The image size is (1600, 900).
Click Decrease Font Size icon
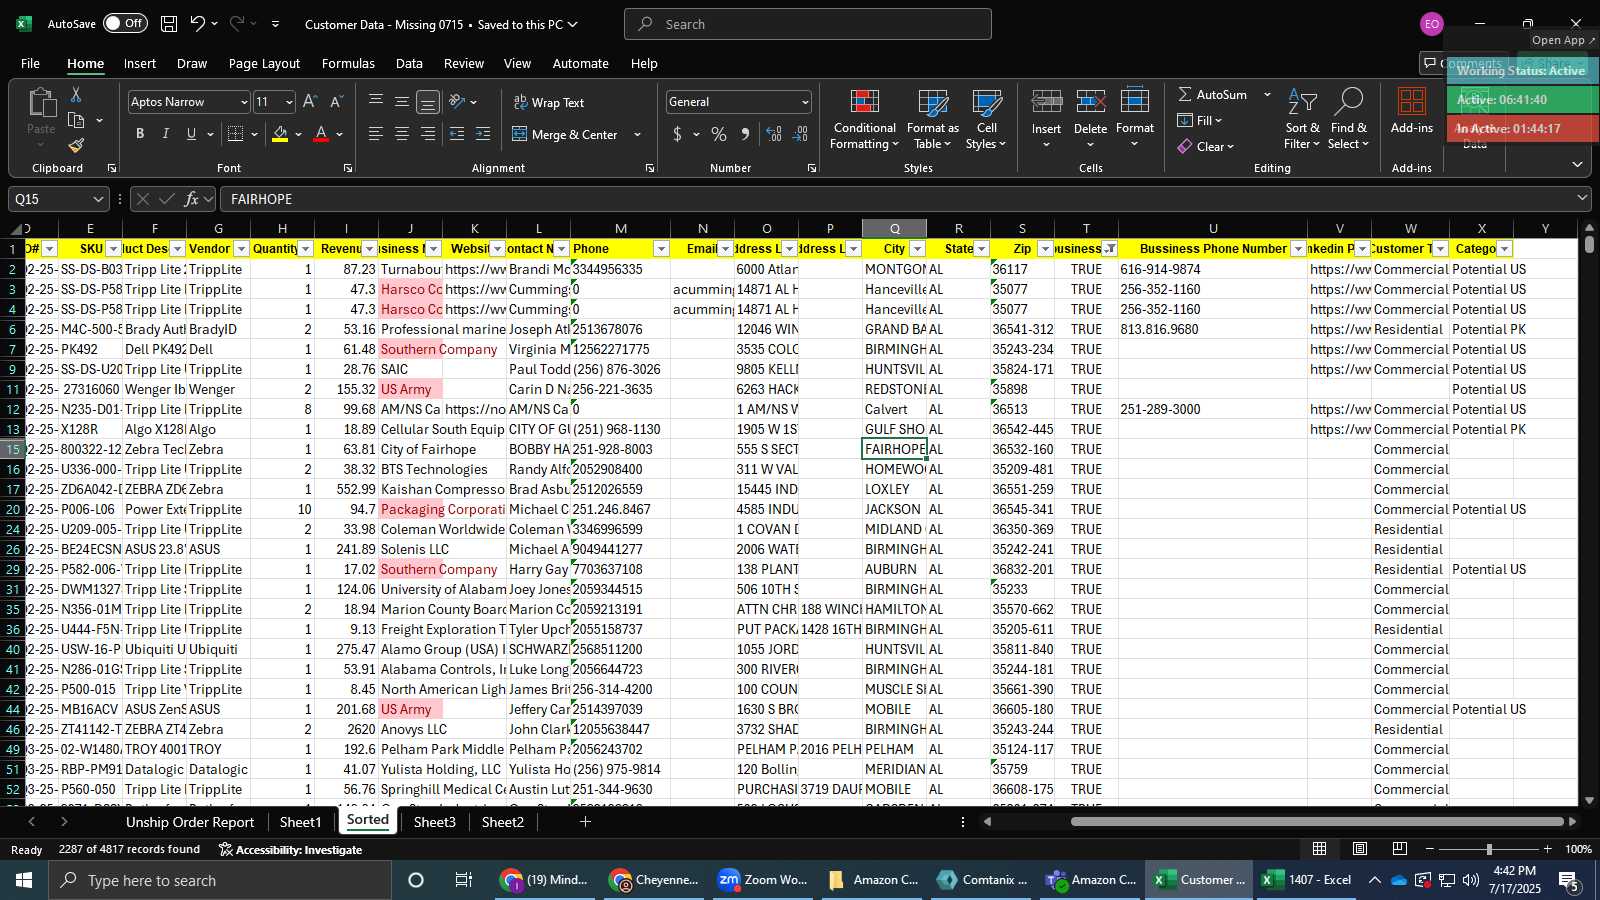click(x=336, y=102)
